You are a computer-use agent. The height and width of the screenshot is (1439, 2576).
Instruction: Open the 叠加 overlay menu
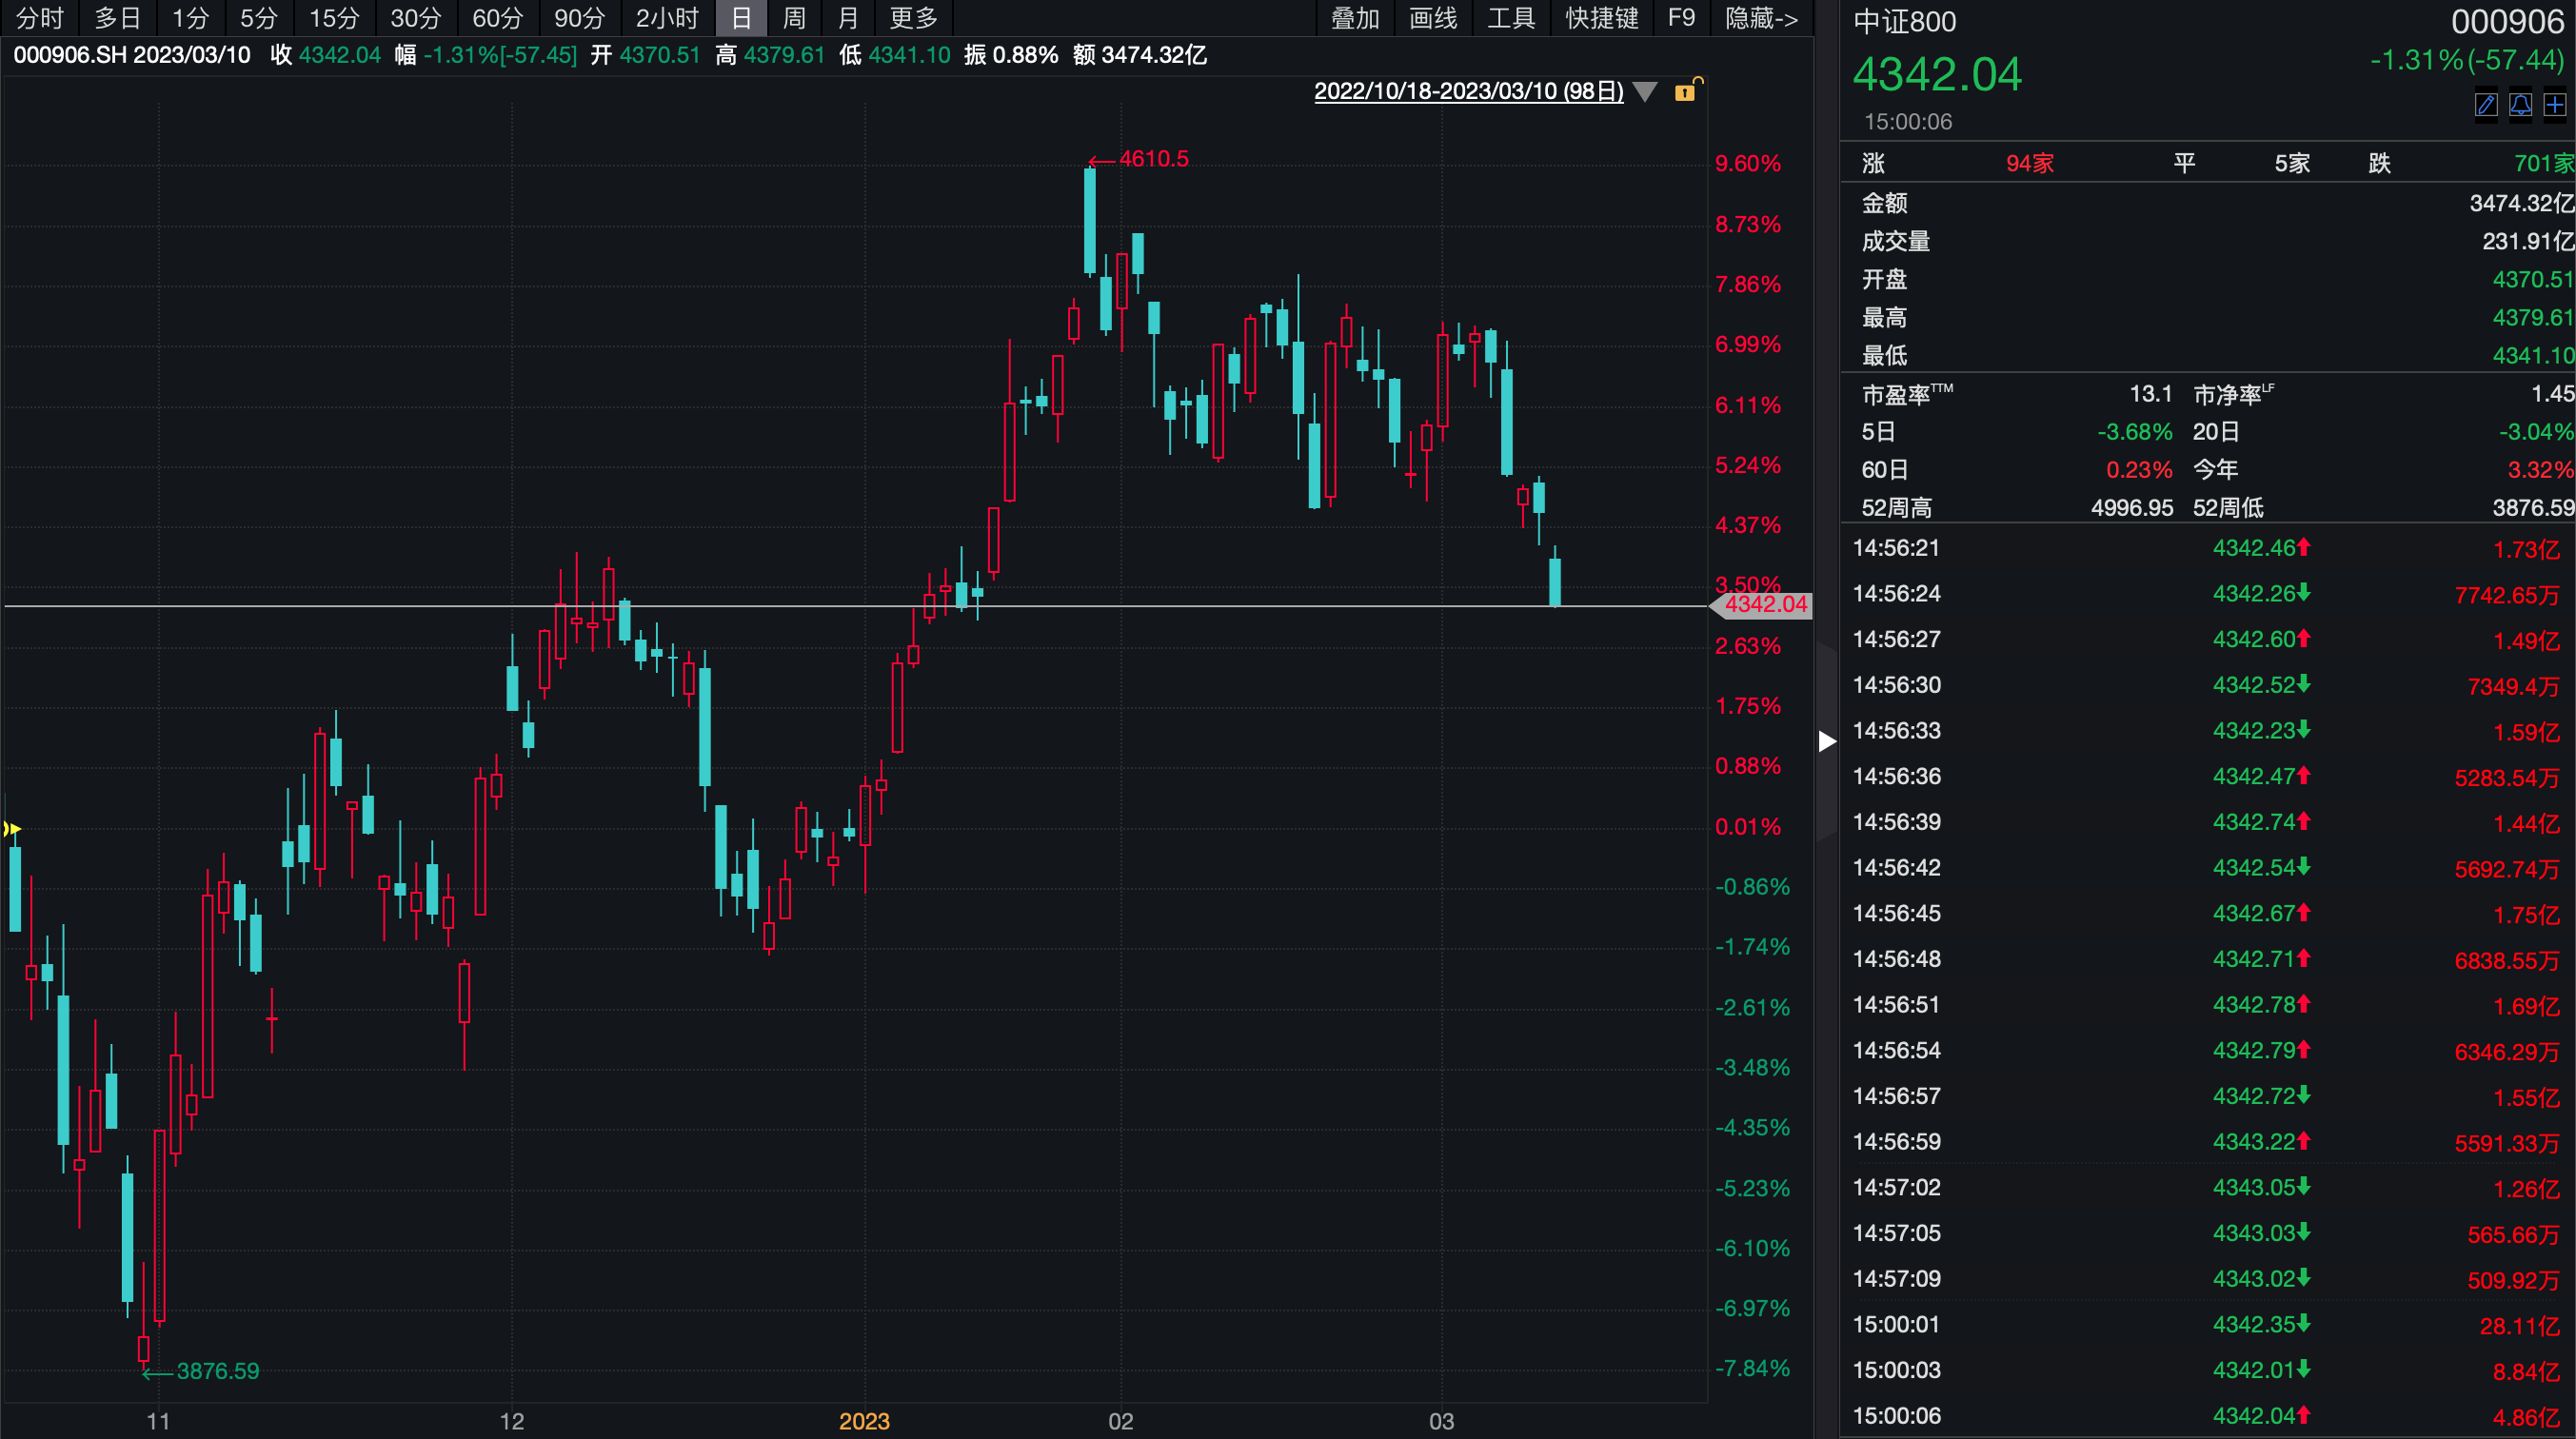coord(1355,18)
